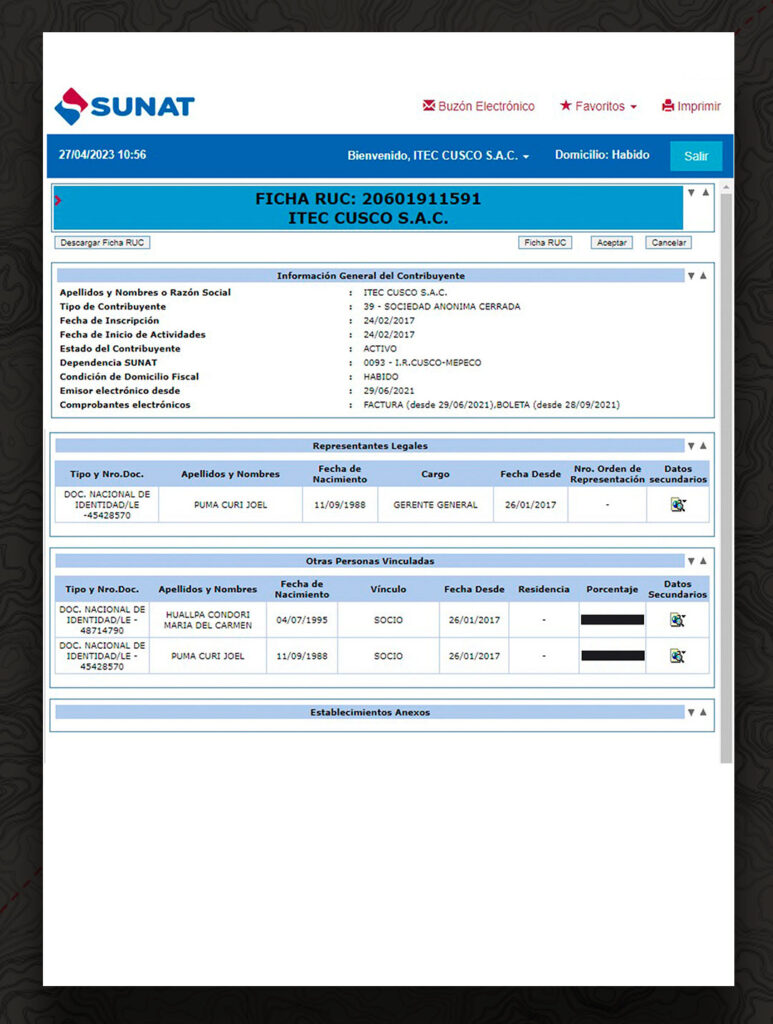Click '0093 - I.R.CUSCO-MEPECO' value
773x1024 pixels.
pyautogui.click(x=422, y=362)
